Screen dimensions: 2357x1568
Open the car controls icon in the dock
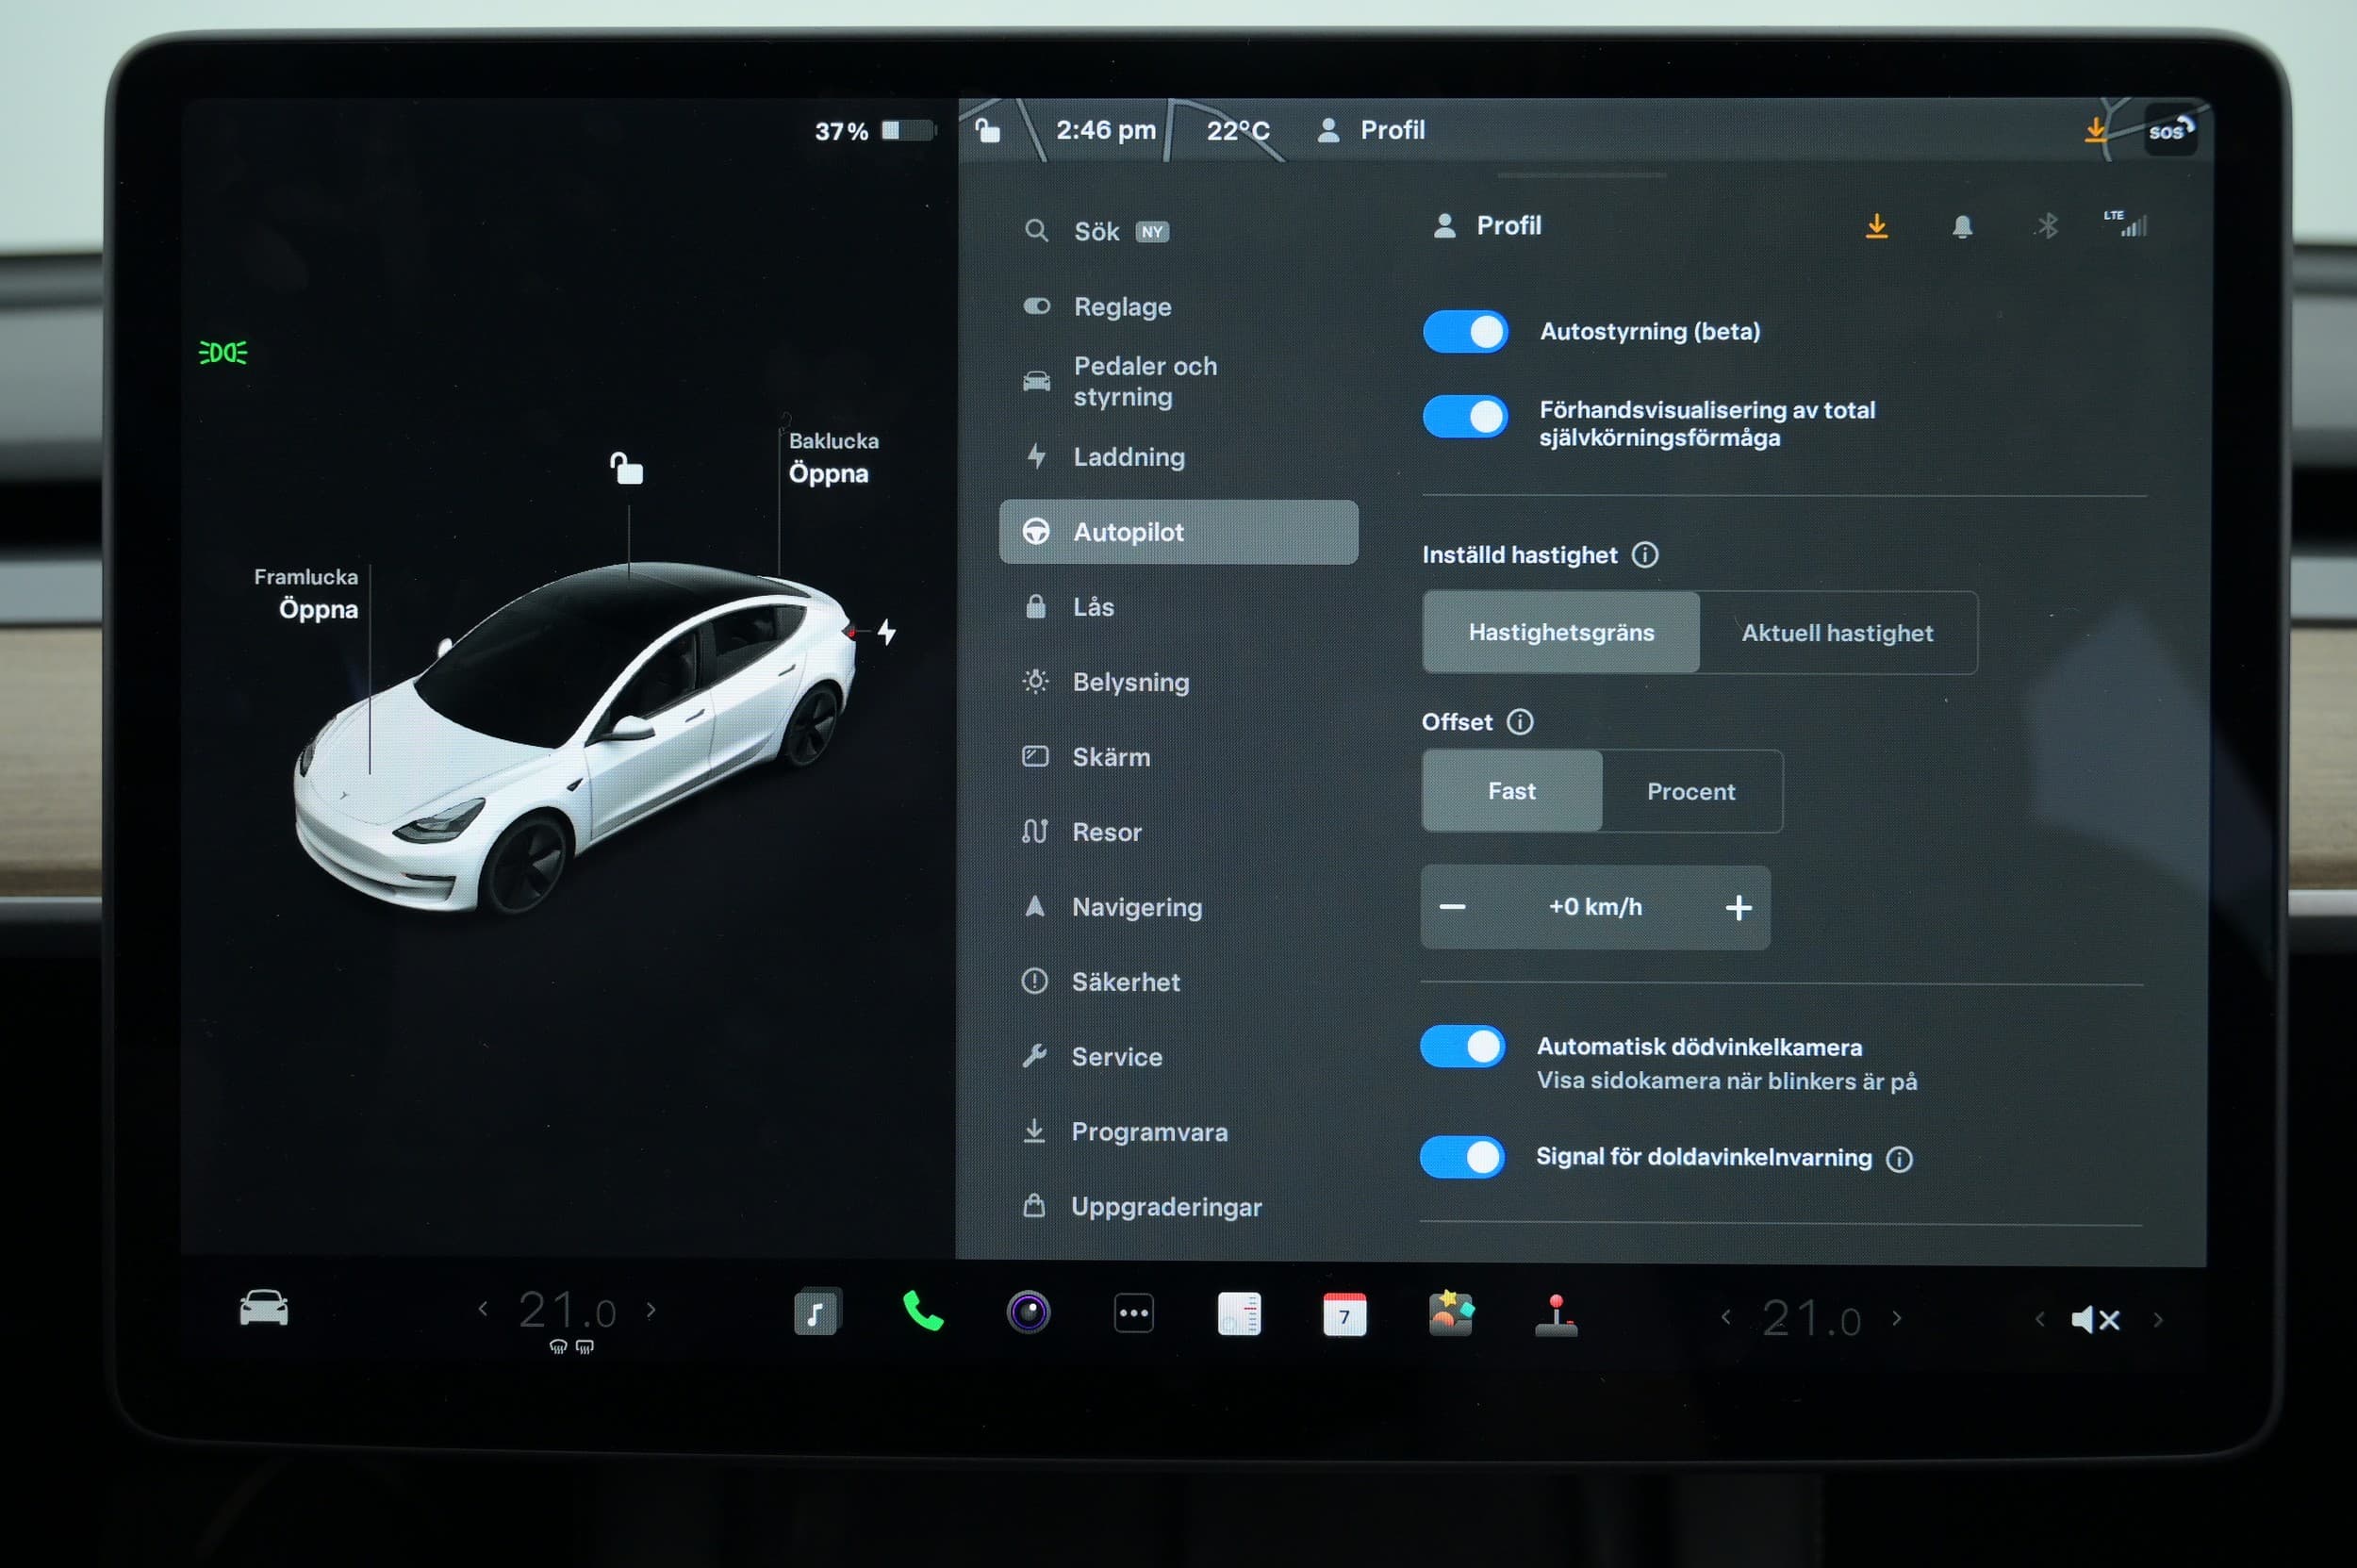[x=264, y=1308]
